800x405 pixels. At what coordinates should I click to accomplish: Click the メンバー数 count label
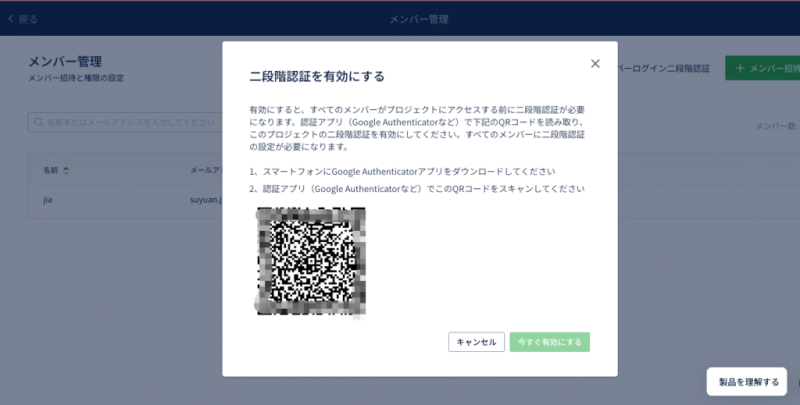tap(776, 127)
